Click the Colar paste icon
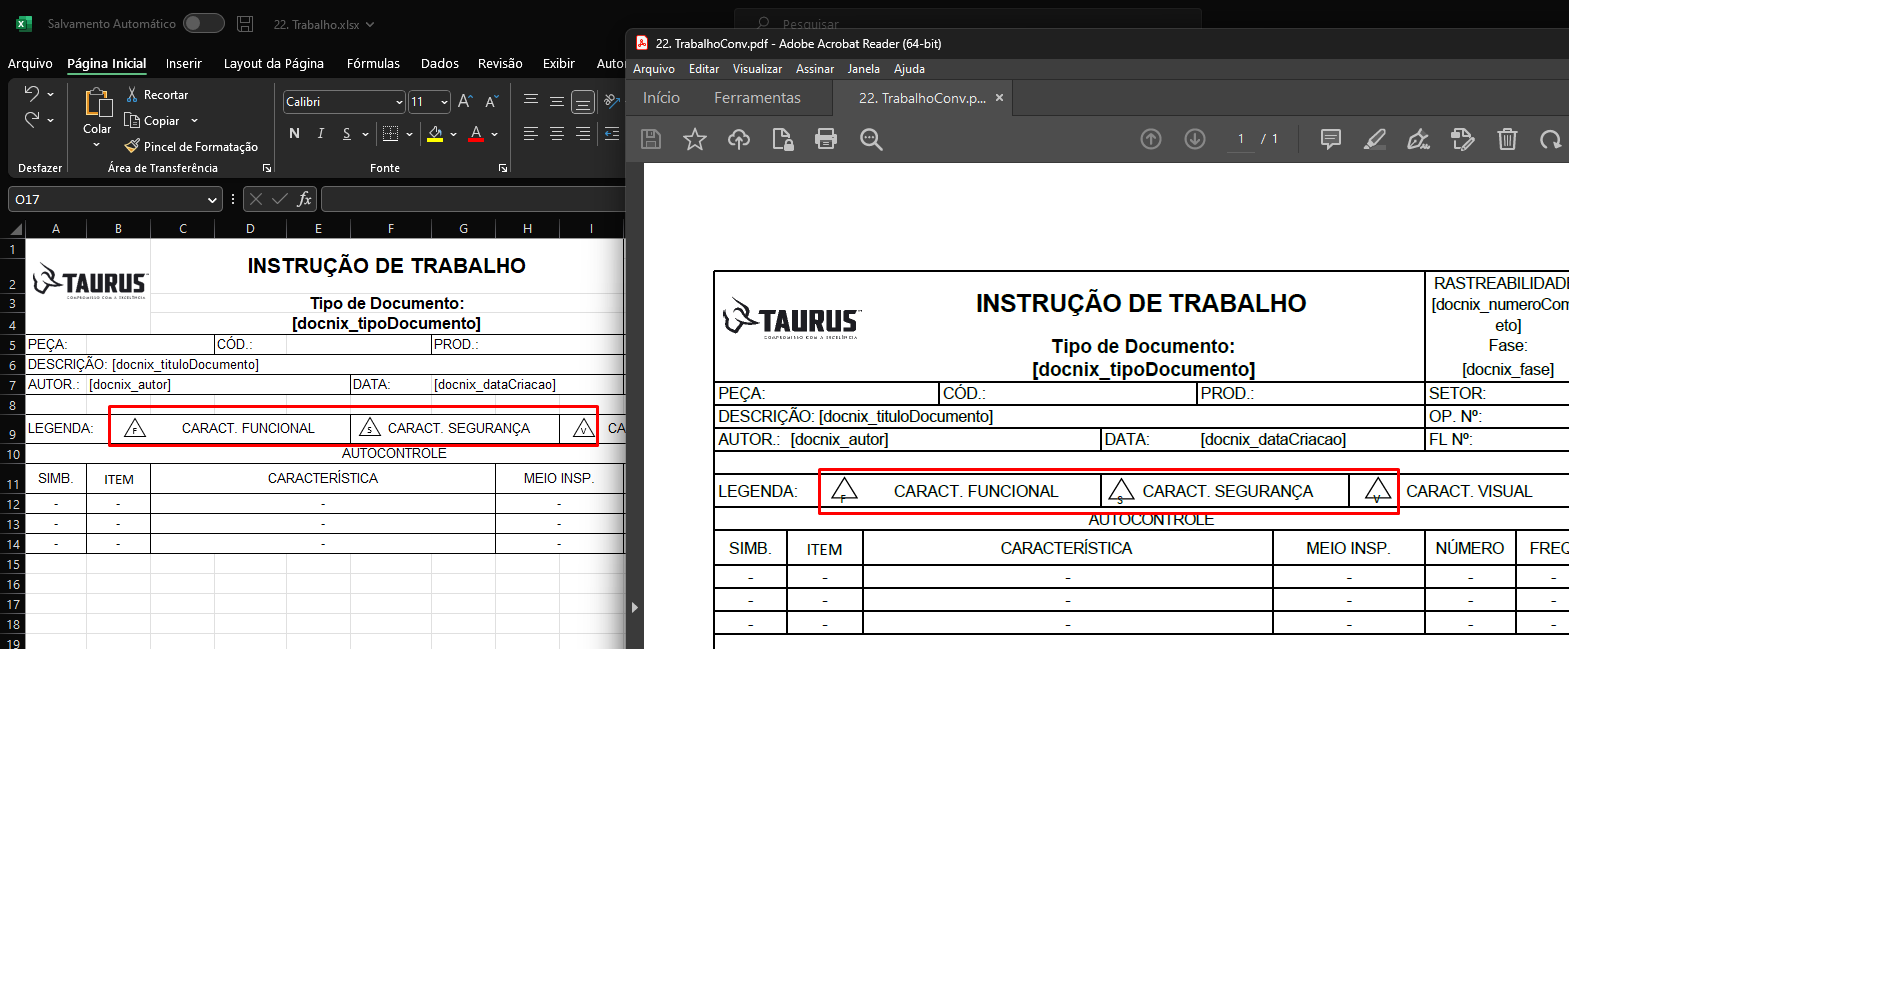The width and height of the screenshot is (1892, 1006). pyautogui.click(x=97, y=103)
